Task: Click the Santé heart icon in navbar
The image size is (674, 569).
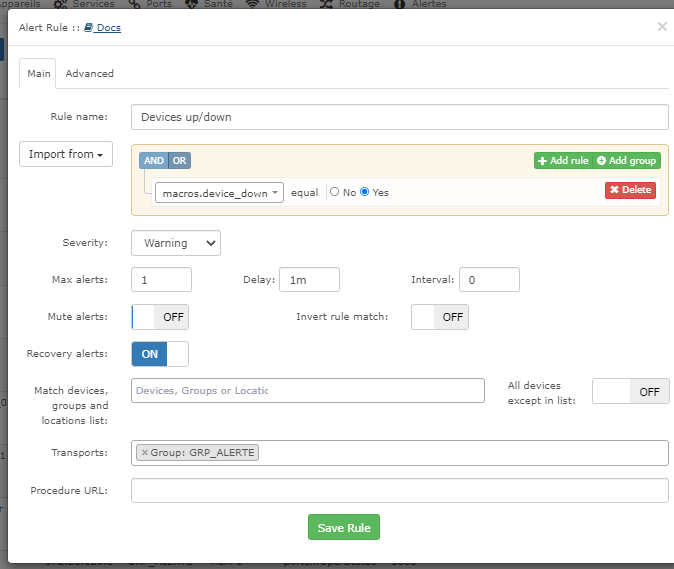Action: (190, 4)
